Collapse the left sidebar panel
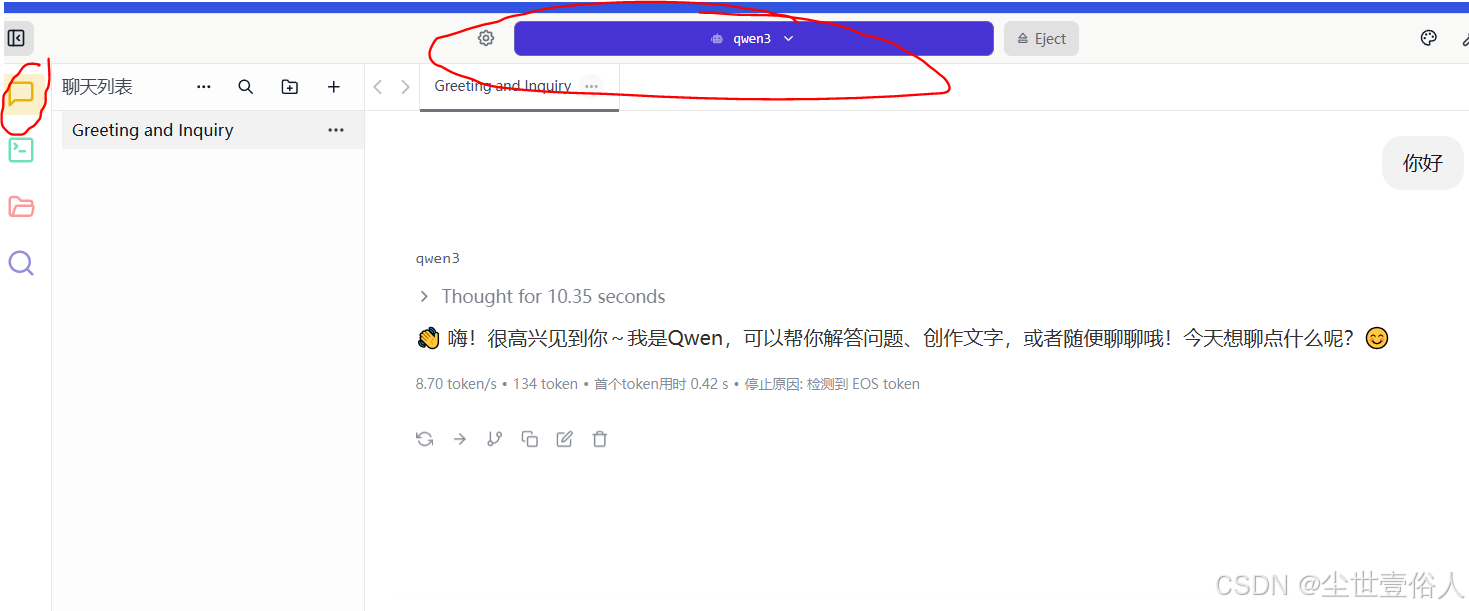Image resolution: width=1469 pixels, height=611 pixels. [16, 39]
